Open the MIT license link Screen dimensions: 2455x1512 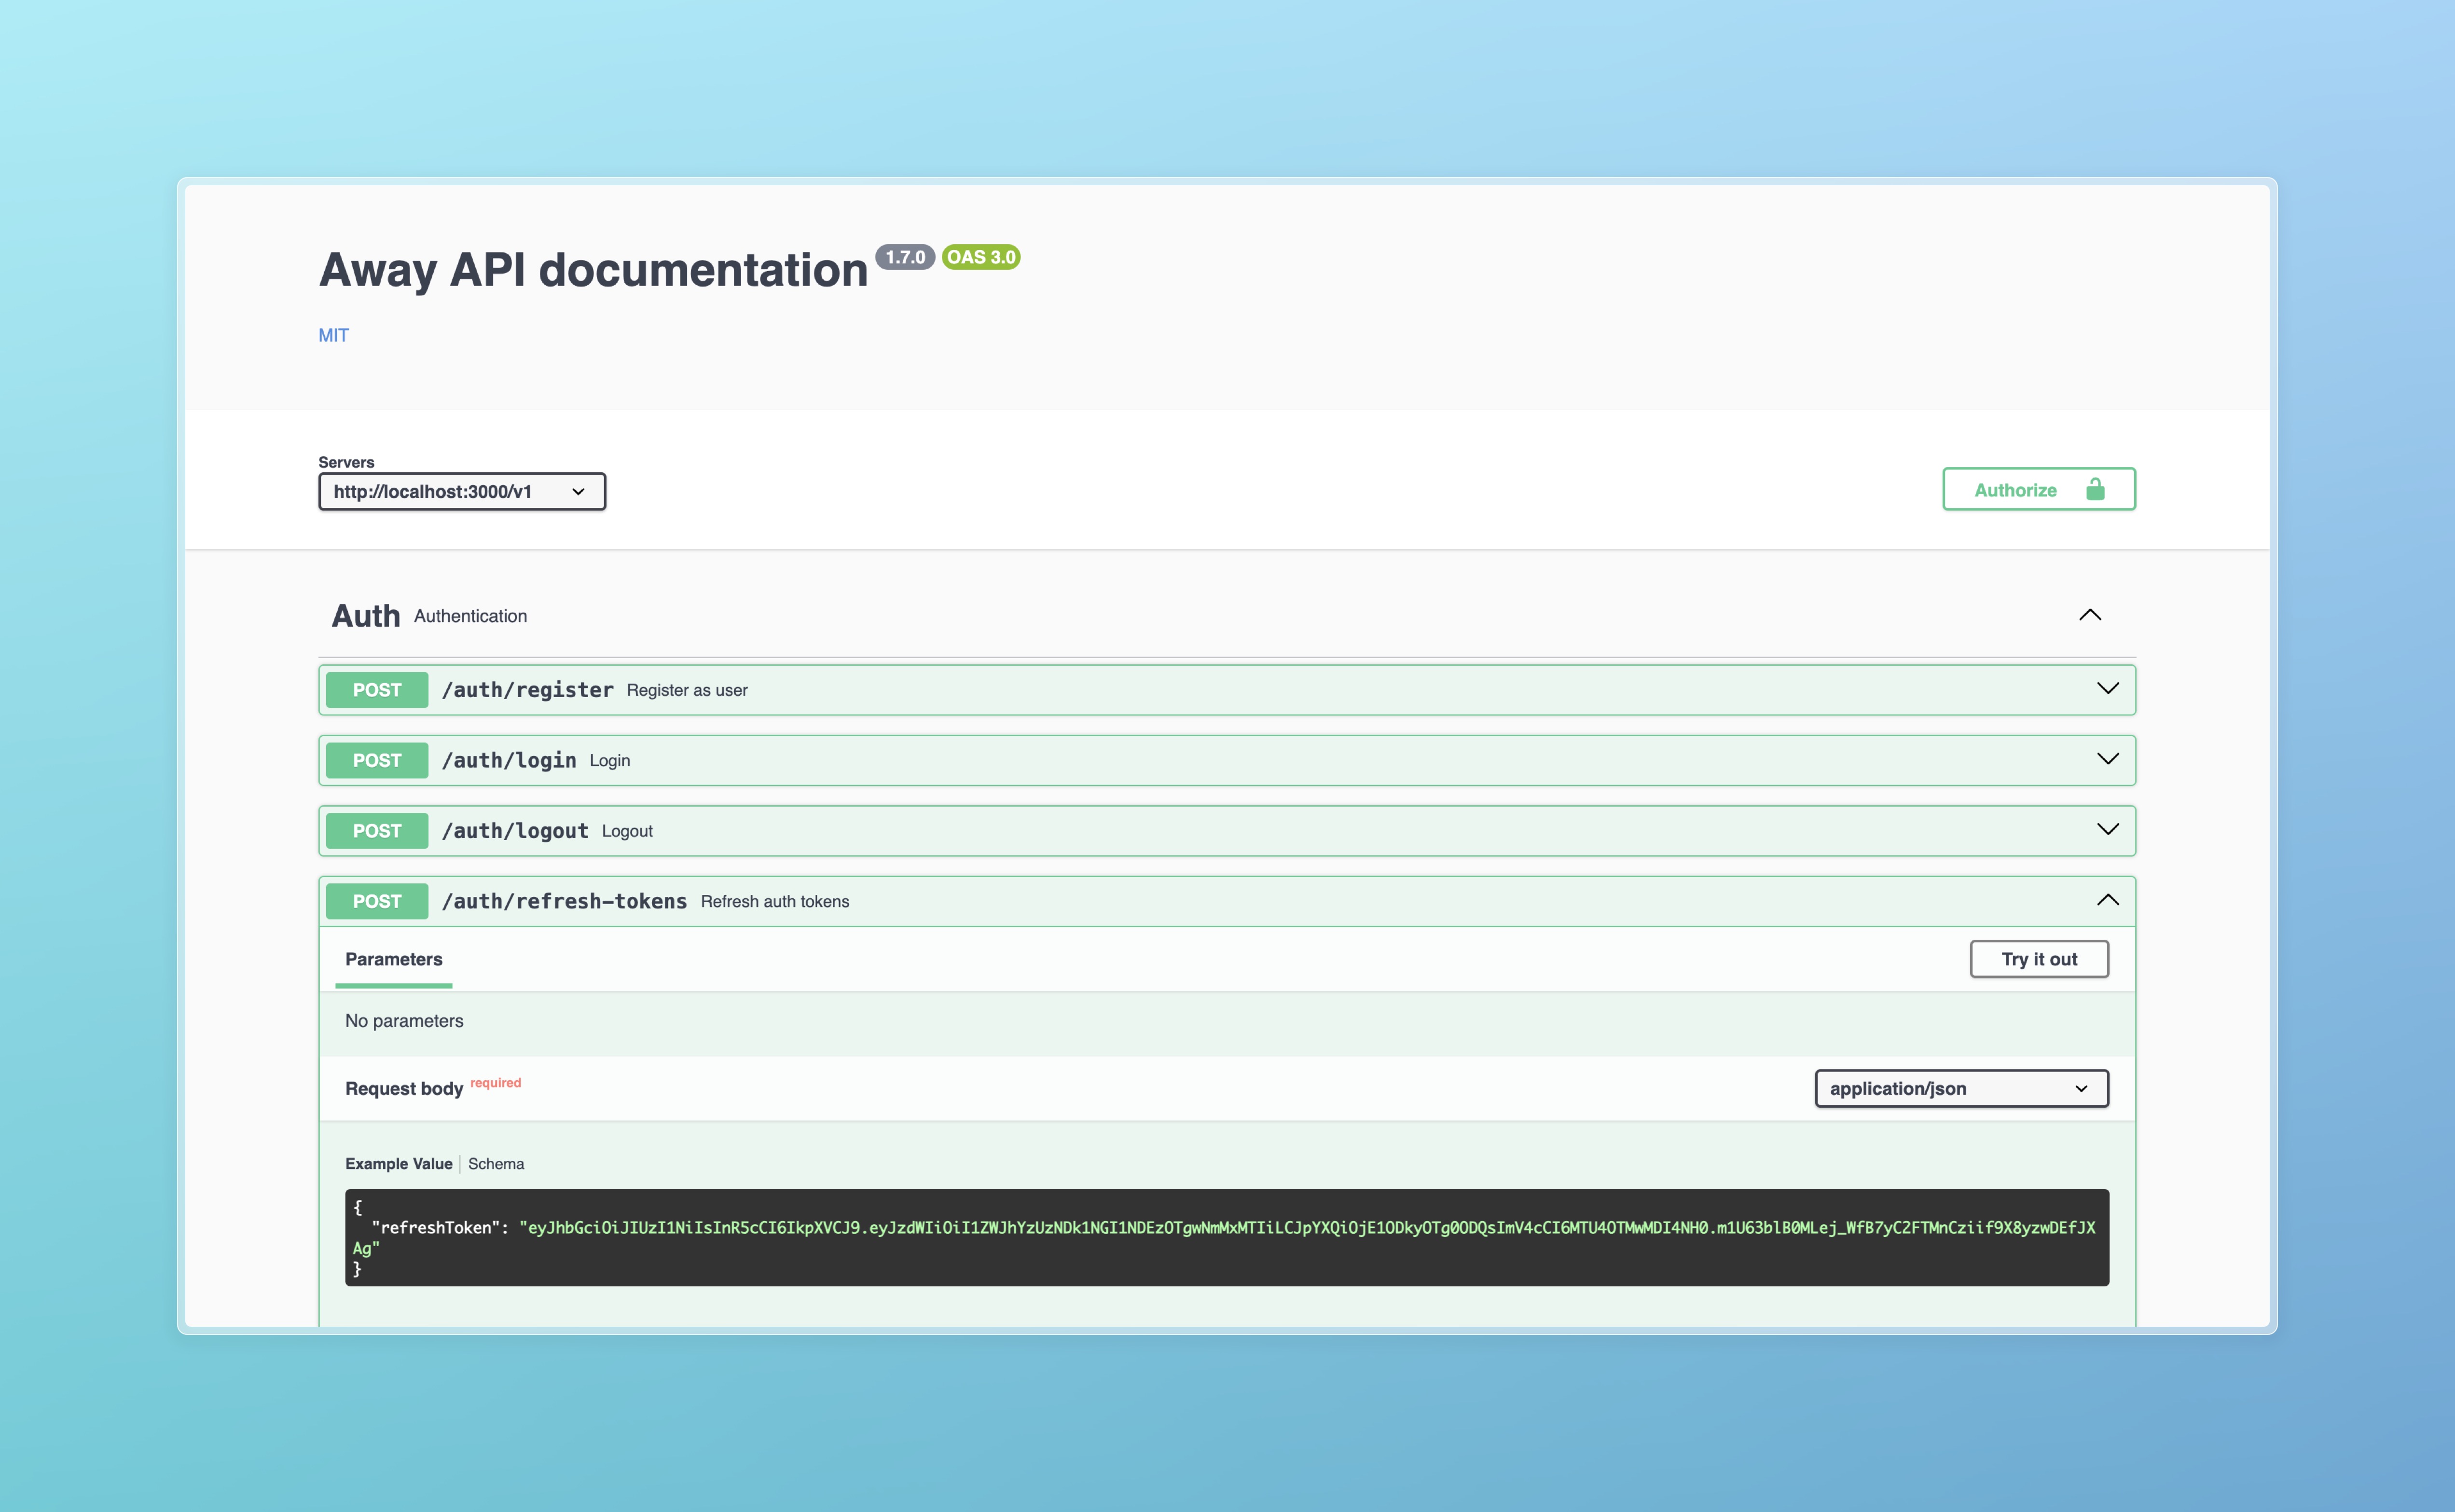[x=333, y=335]
